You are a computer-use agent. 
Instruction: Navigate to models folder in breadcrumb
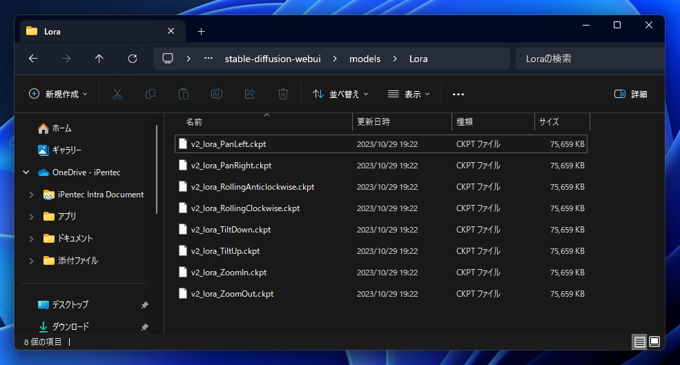pos(365,59)
